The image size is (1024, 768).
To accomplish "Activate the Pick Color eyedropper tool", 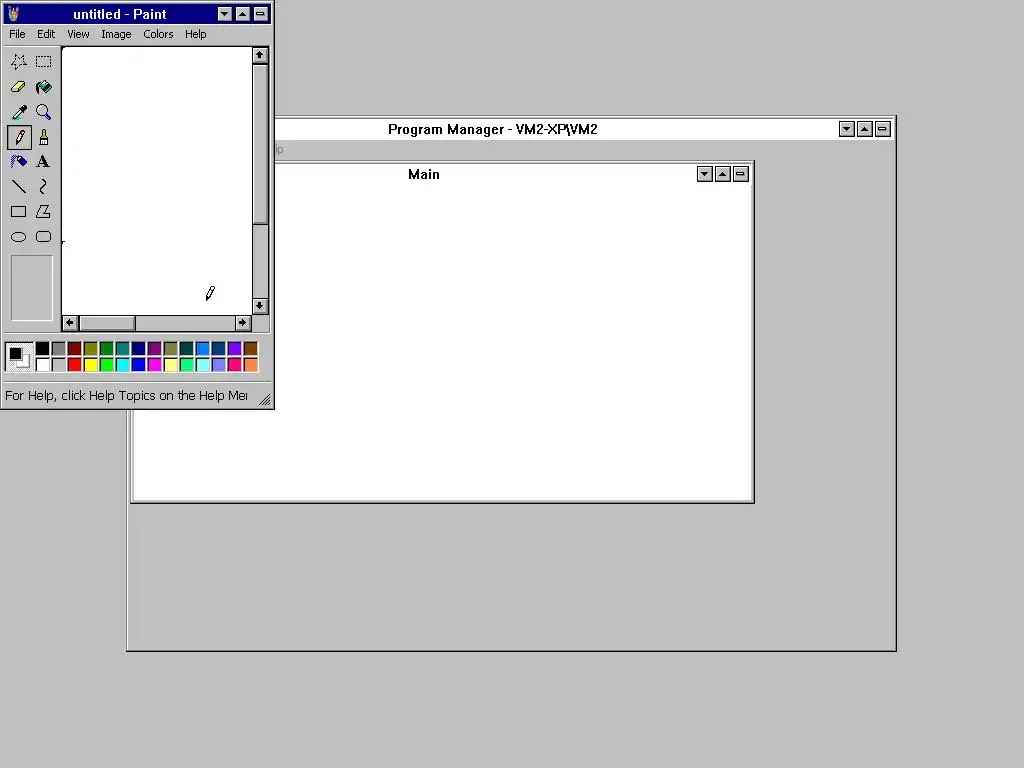I will (x=18, y=112).
